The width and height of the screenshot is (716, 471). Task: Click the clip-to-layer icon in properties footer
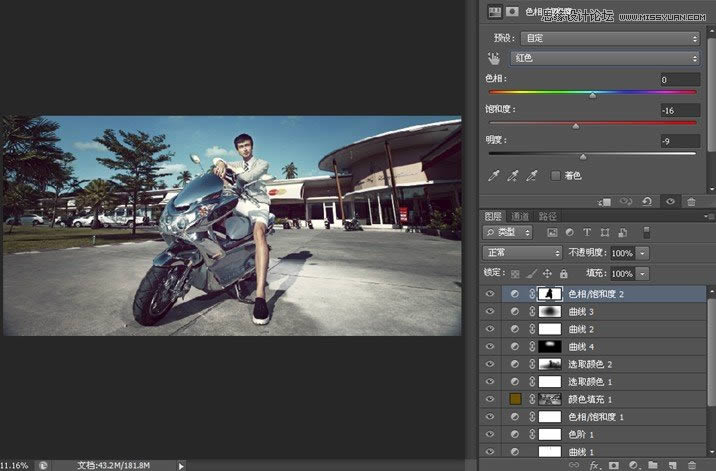[x=605, y=201]
